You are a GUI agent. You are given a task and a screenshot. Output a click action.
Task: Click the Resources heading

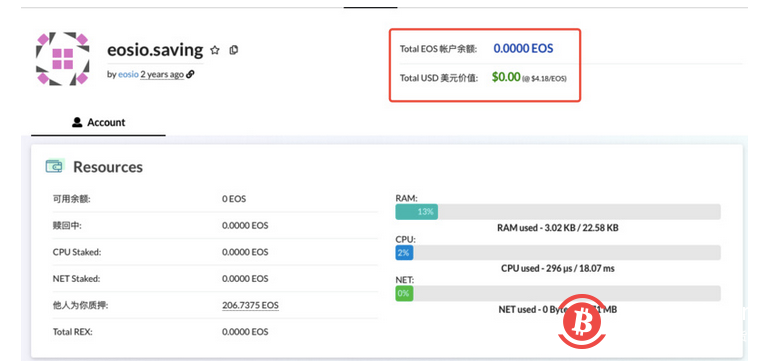108,167
